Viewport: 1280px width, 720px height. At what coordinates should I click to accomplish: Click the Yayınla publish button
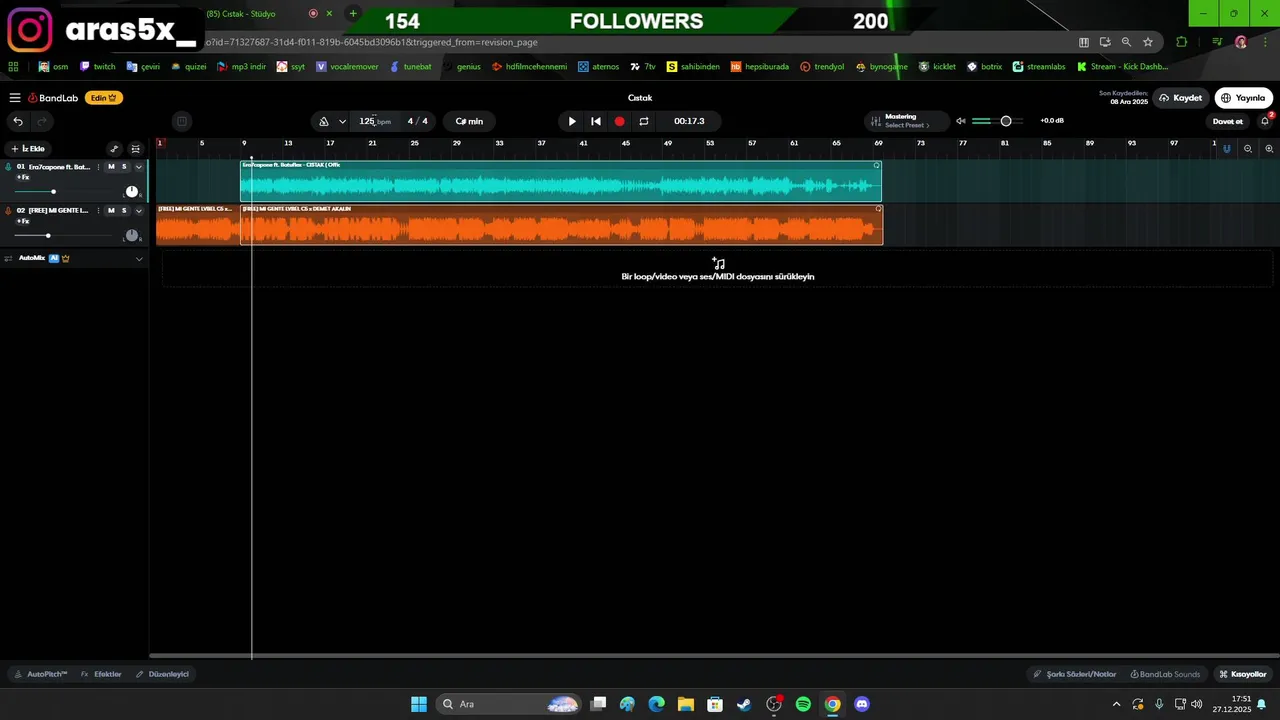point(1243,98)
